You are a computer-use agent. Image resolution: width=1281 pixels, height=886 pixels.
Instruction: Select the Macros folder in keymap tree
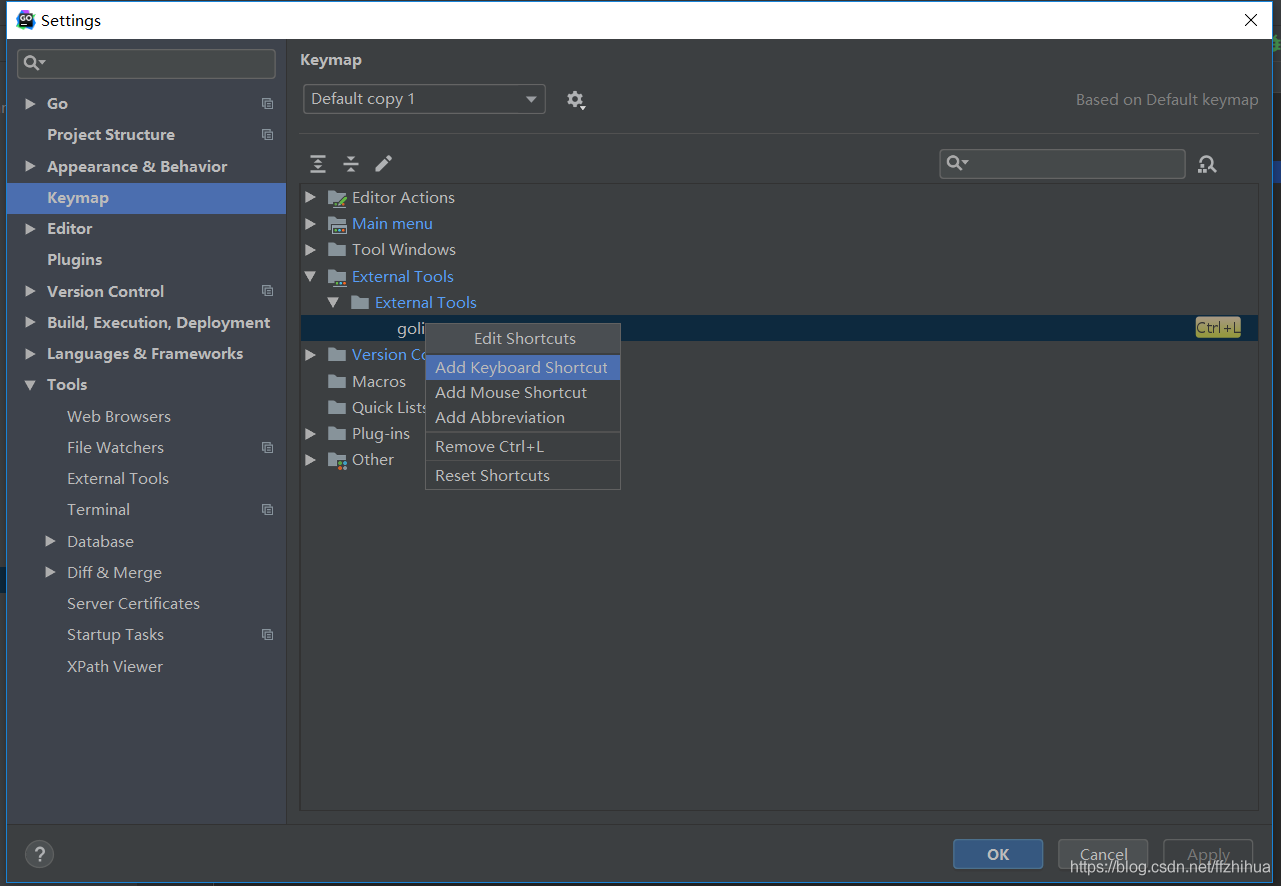378,382
